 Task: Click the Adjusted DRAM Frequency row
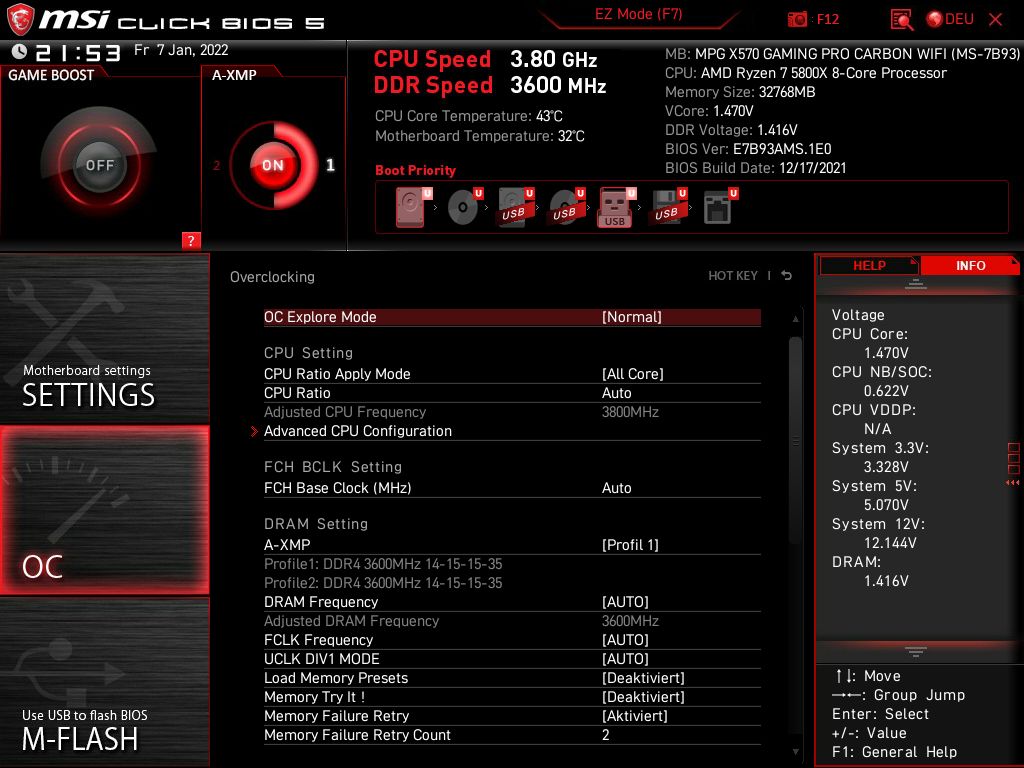(x=512, y=621)
